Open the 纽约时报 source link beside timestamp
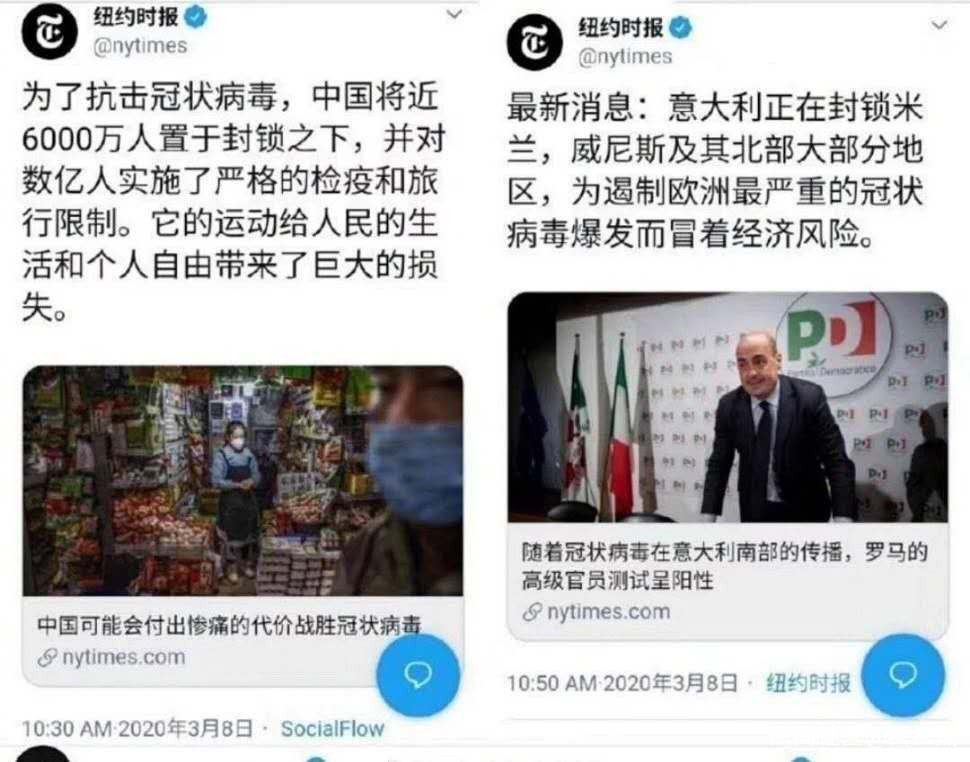 coord(808,683)
